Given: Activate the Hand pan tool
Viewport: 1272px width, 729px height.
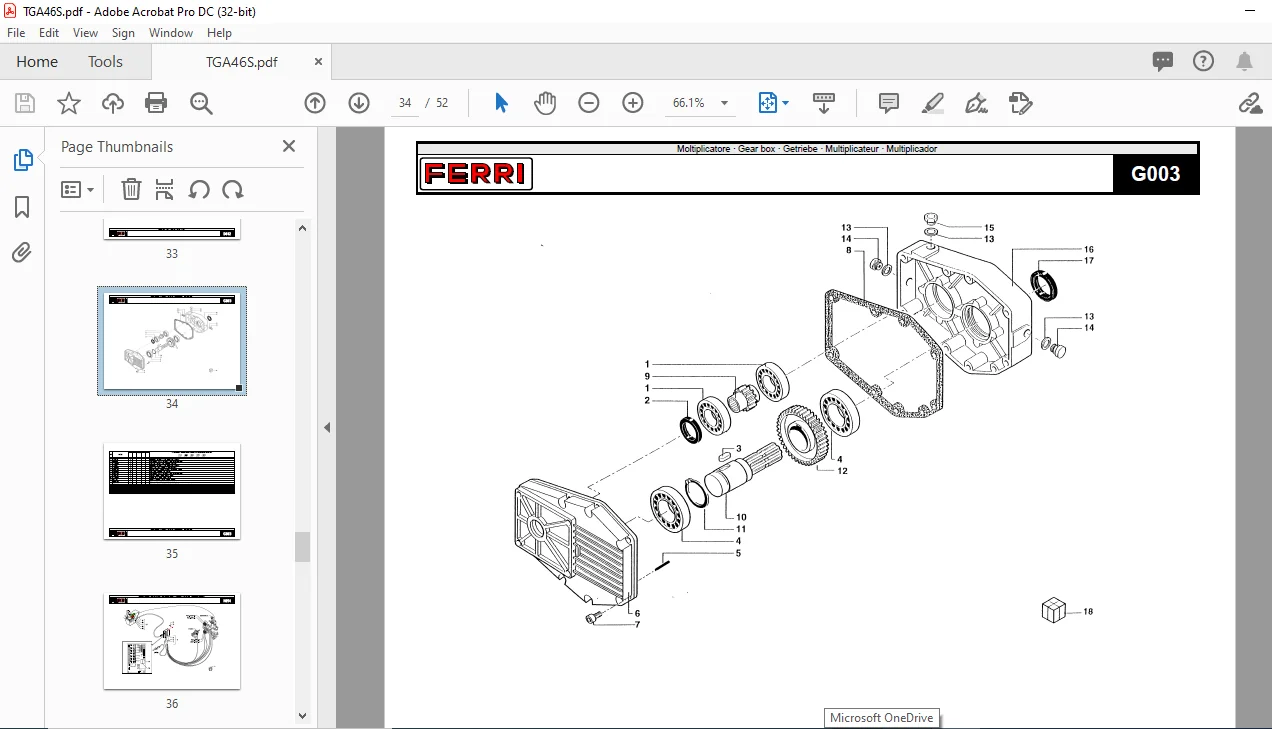Looking at the screenshot, I should [x=545, y=103].
